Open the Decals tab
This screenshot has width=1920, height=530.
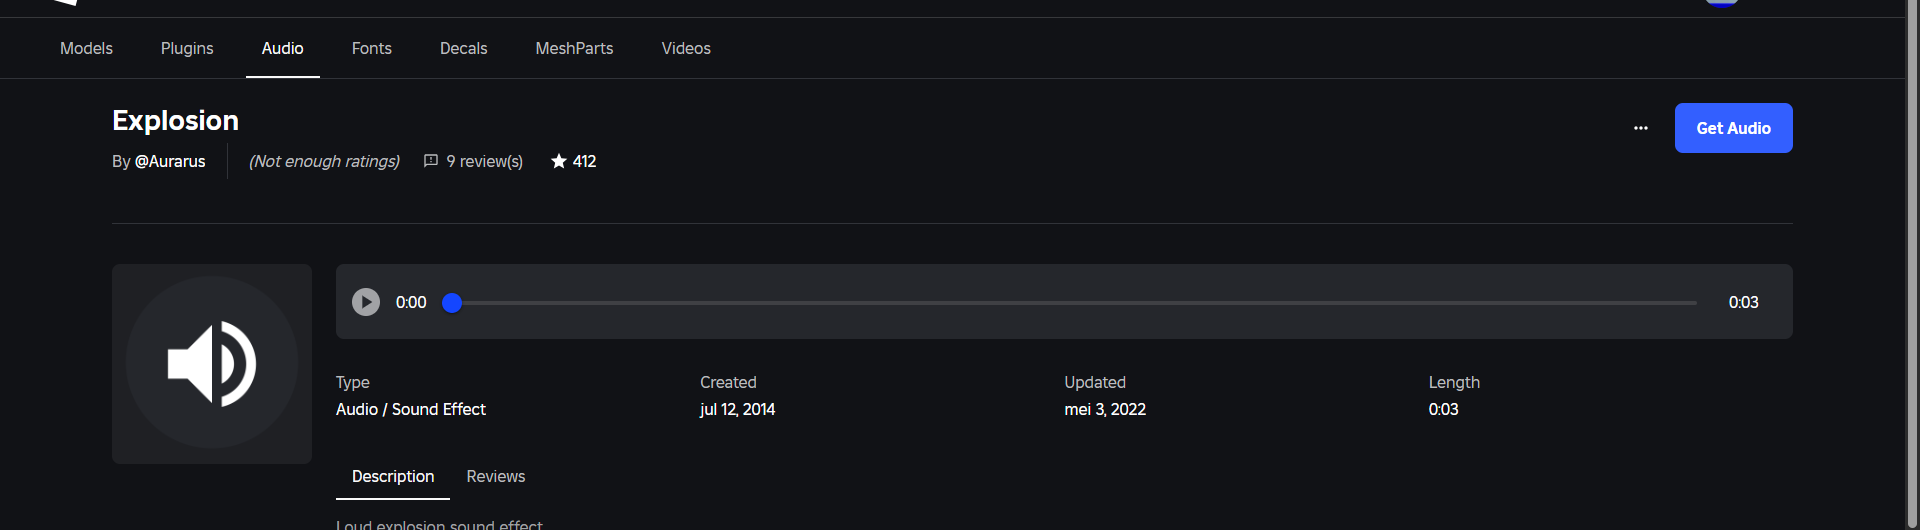coord(464,48)
